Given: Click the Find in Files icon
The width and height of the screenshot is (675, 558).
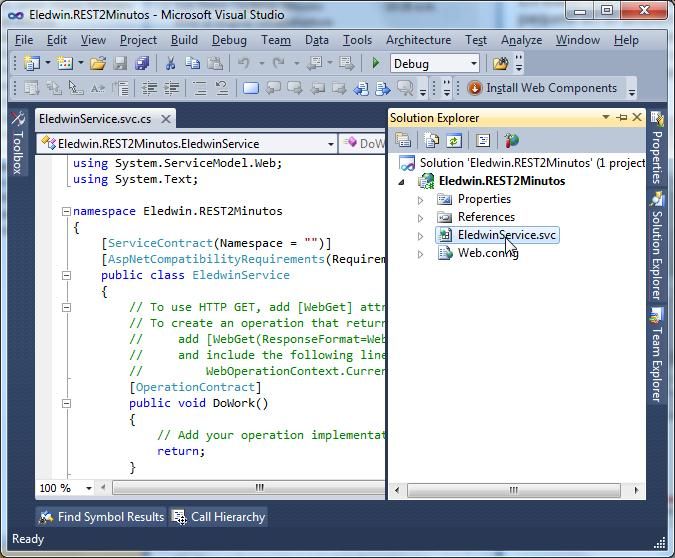Looking at the screenshot, I should 500,64.
